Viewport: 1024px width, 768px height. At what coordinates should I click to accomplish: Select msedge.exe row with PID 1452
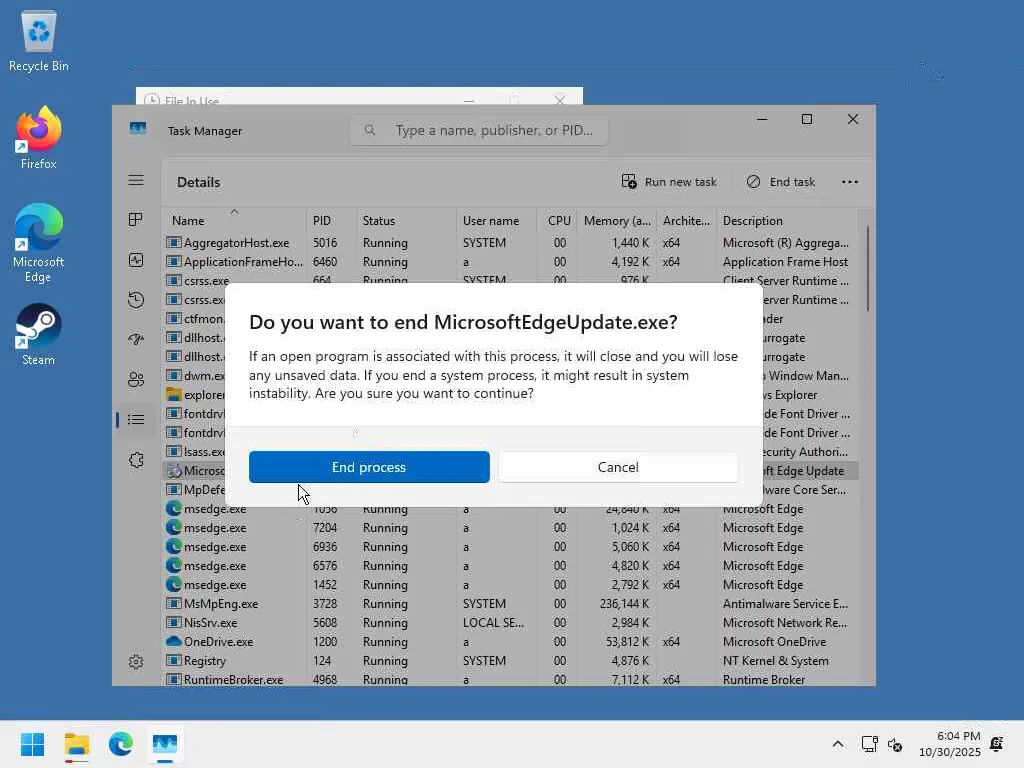coord(511,584)
